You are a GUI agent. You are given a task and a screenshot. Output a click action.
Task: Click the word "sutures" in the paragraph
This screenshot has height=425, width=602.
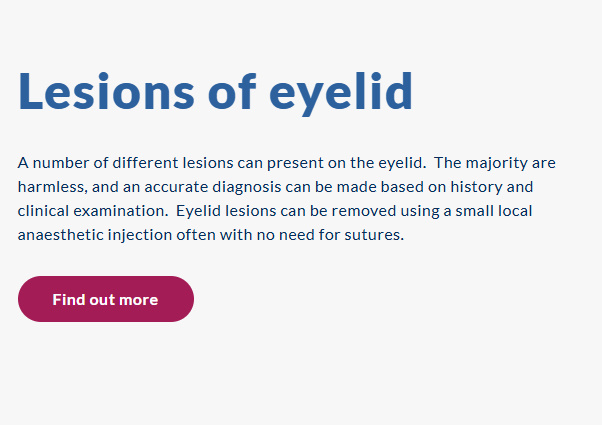point(373,236)
